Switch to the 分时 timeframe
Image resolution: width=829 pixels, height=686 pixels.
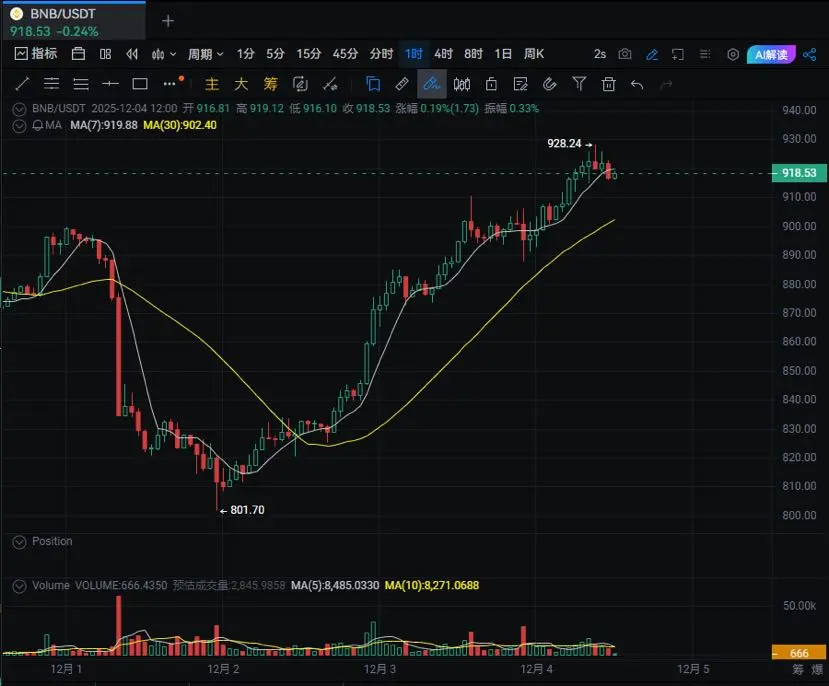coord(381,54)
